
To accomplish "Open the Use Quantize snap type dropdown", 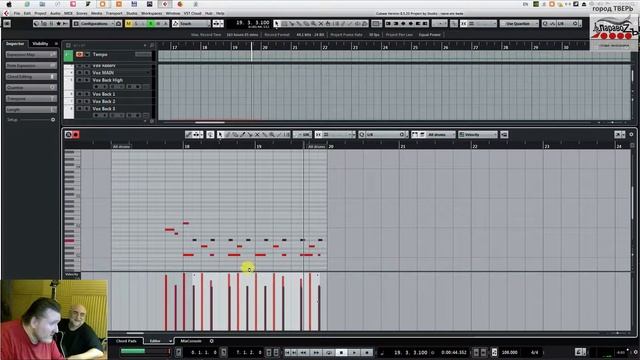I will pyautogui.click(x=519, y=24).
